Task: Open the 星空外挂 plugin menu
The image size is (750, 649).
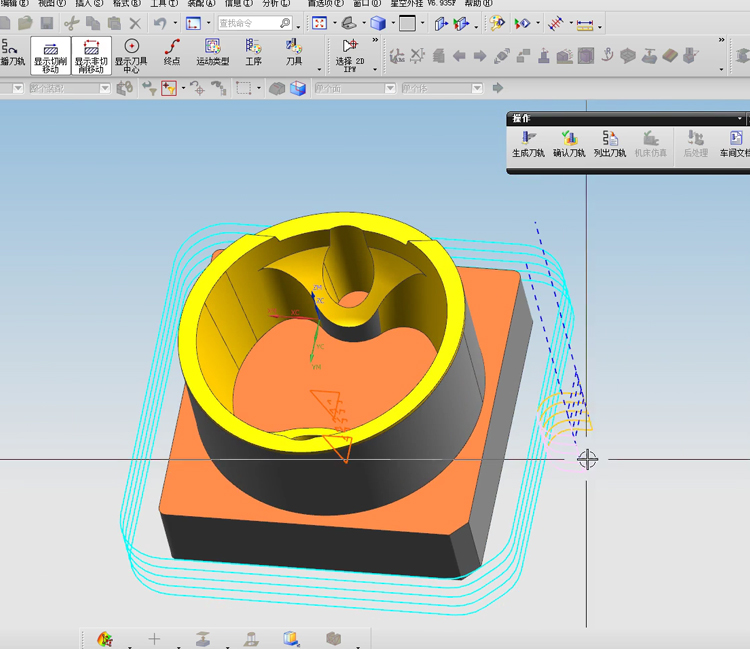Action: (423, 3)
